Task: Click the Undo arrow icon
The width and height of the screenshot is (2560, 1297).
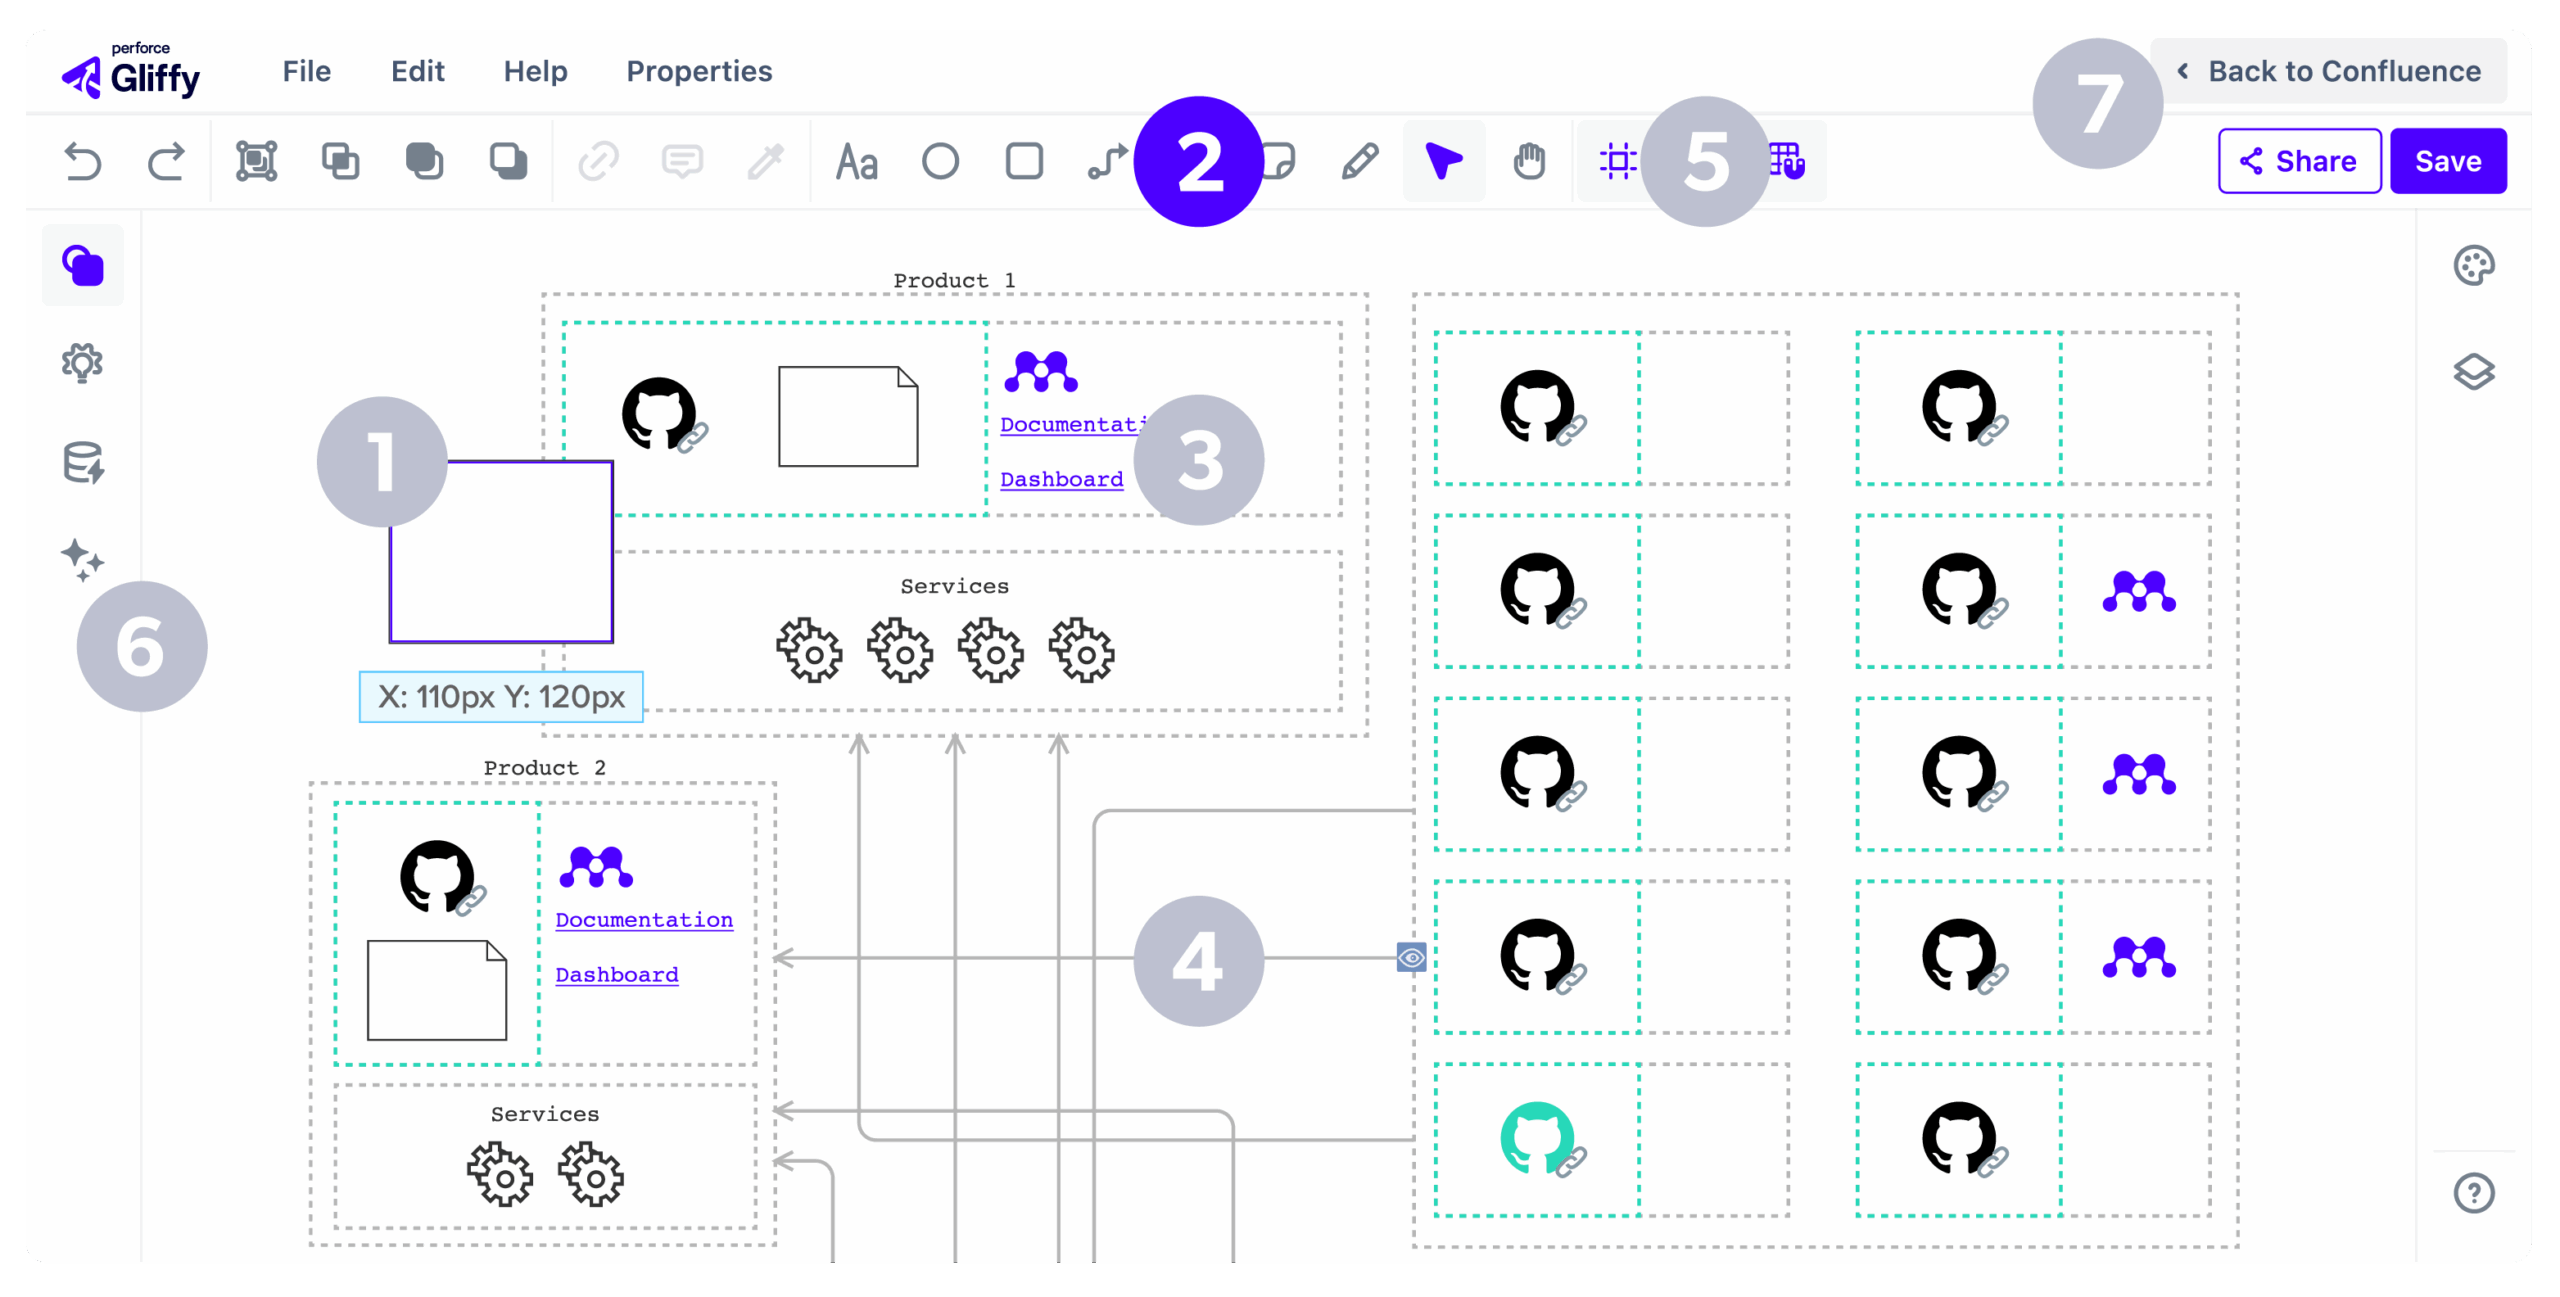Action: [83, 161]
